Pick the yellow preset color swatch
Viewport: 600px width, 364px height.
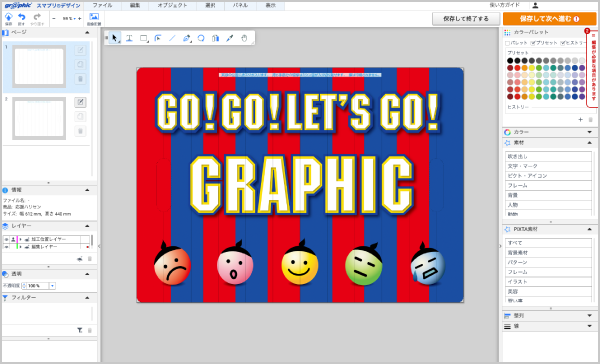click(532, 68)
